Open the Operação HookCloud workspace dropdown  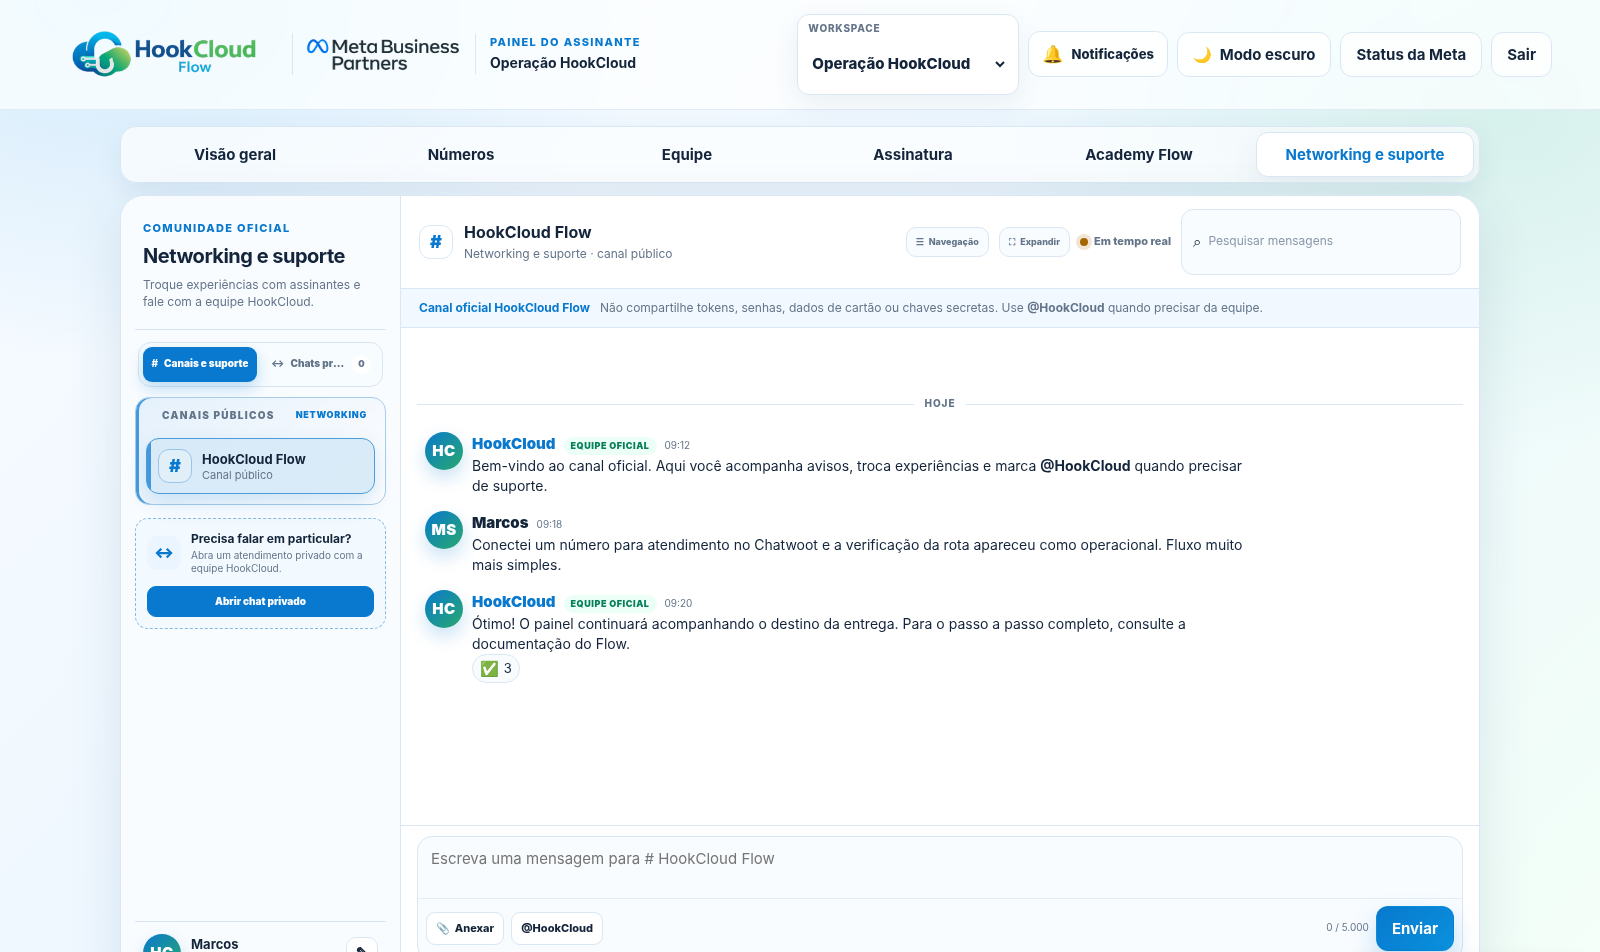[x=908, y=64]
